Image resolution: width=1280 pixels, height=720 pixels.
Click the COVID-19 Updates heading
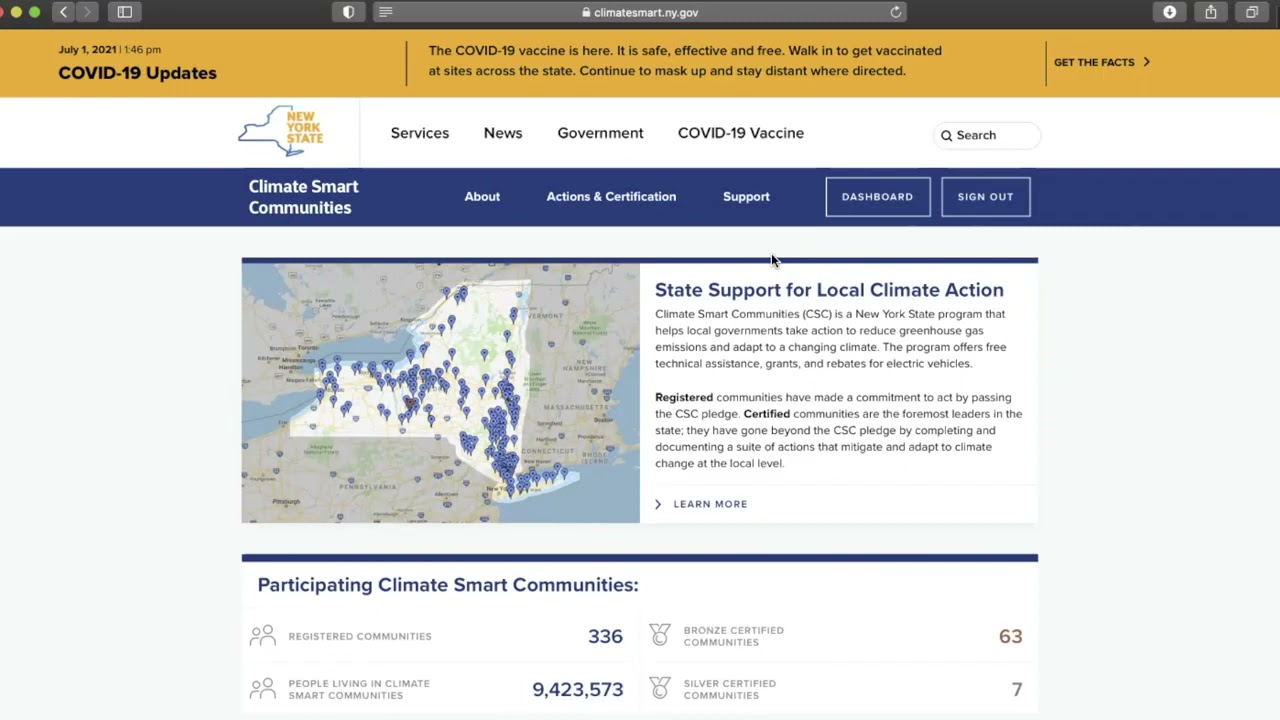click(137, 73)
